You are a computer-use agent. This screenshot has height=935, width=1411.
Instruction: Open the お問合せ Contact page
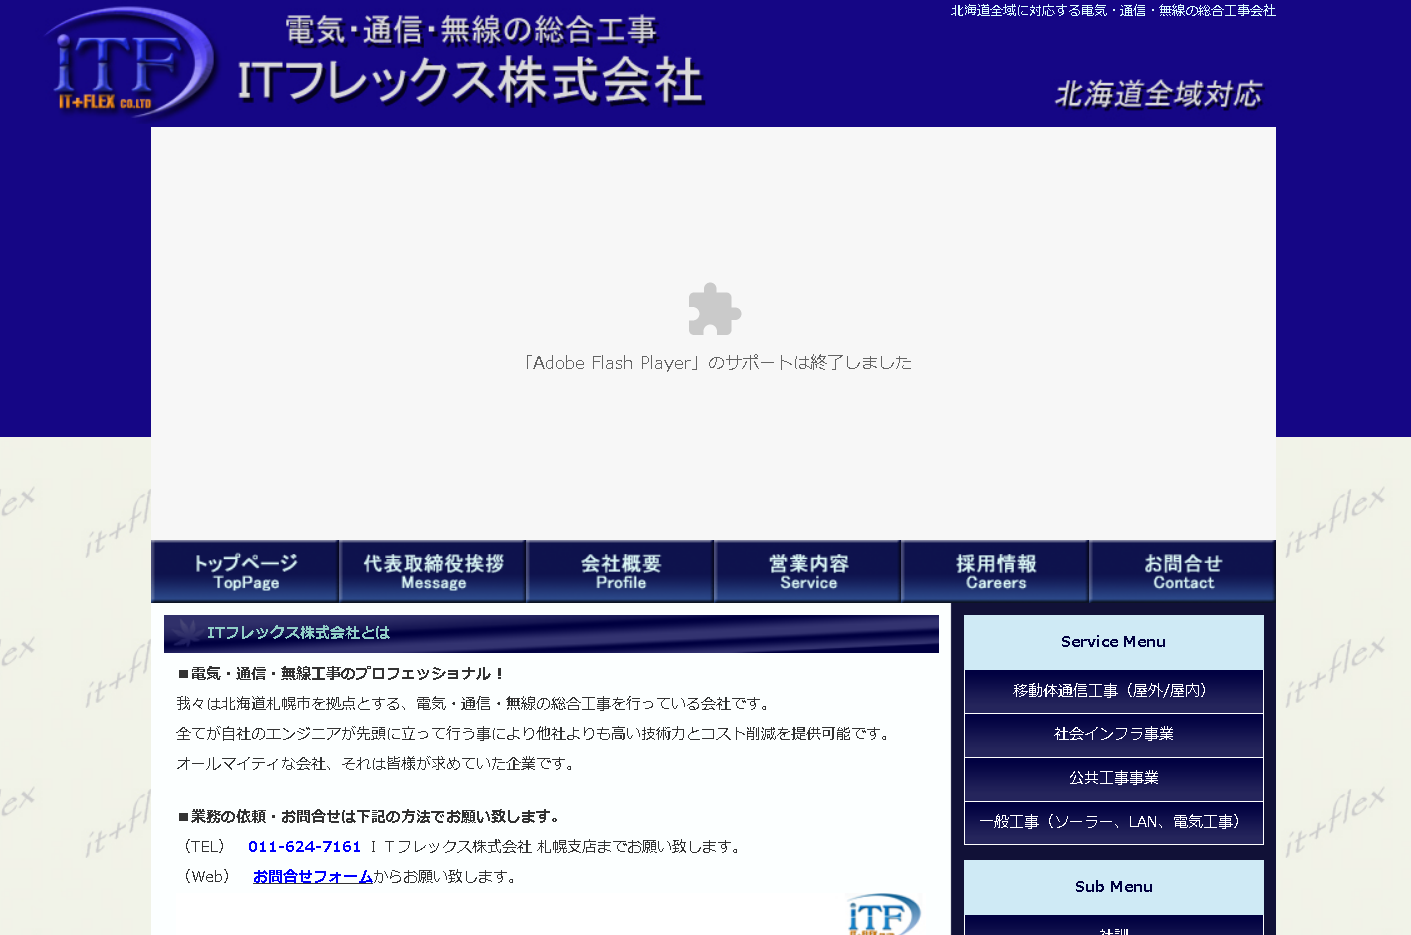click(x=1182, y=570)
